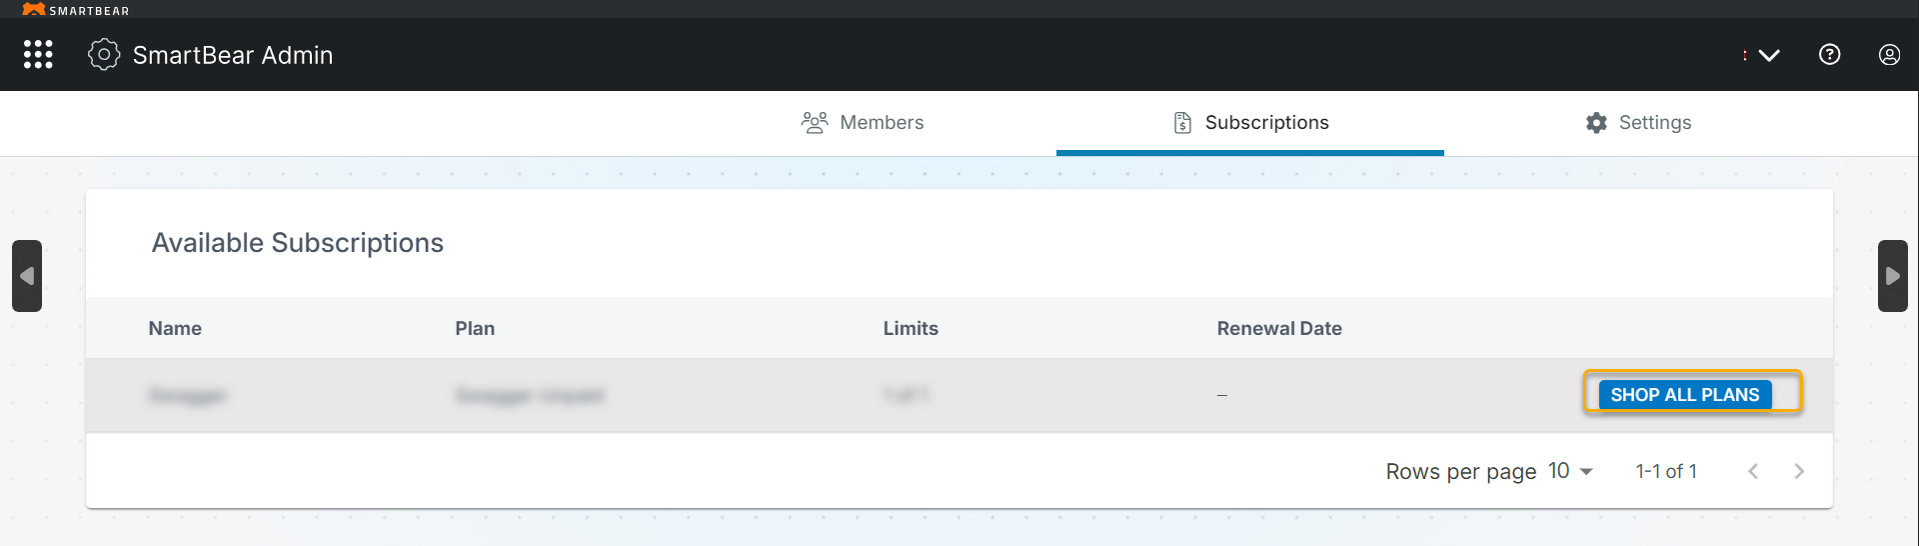Click the SmartBear Admin gear logo icon
The width and height of the screenshot is (1919, 546).
click(104, 54)
